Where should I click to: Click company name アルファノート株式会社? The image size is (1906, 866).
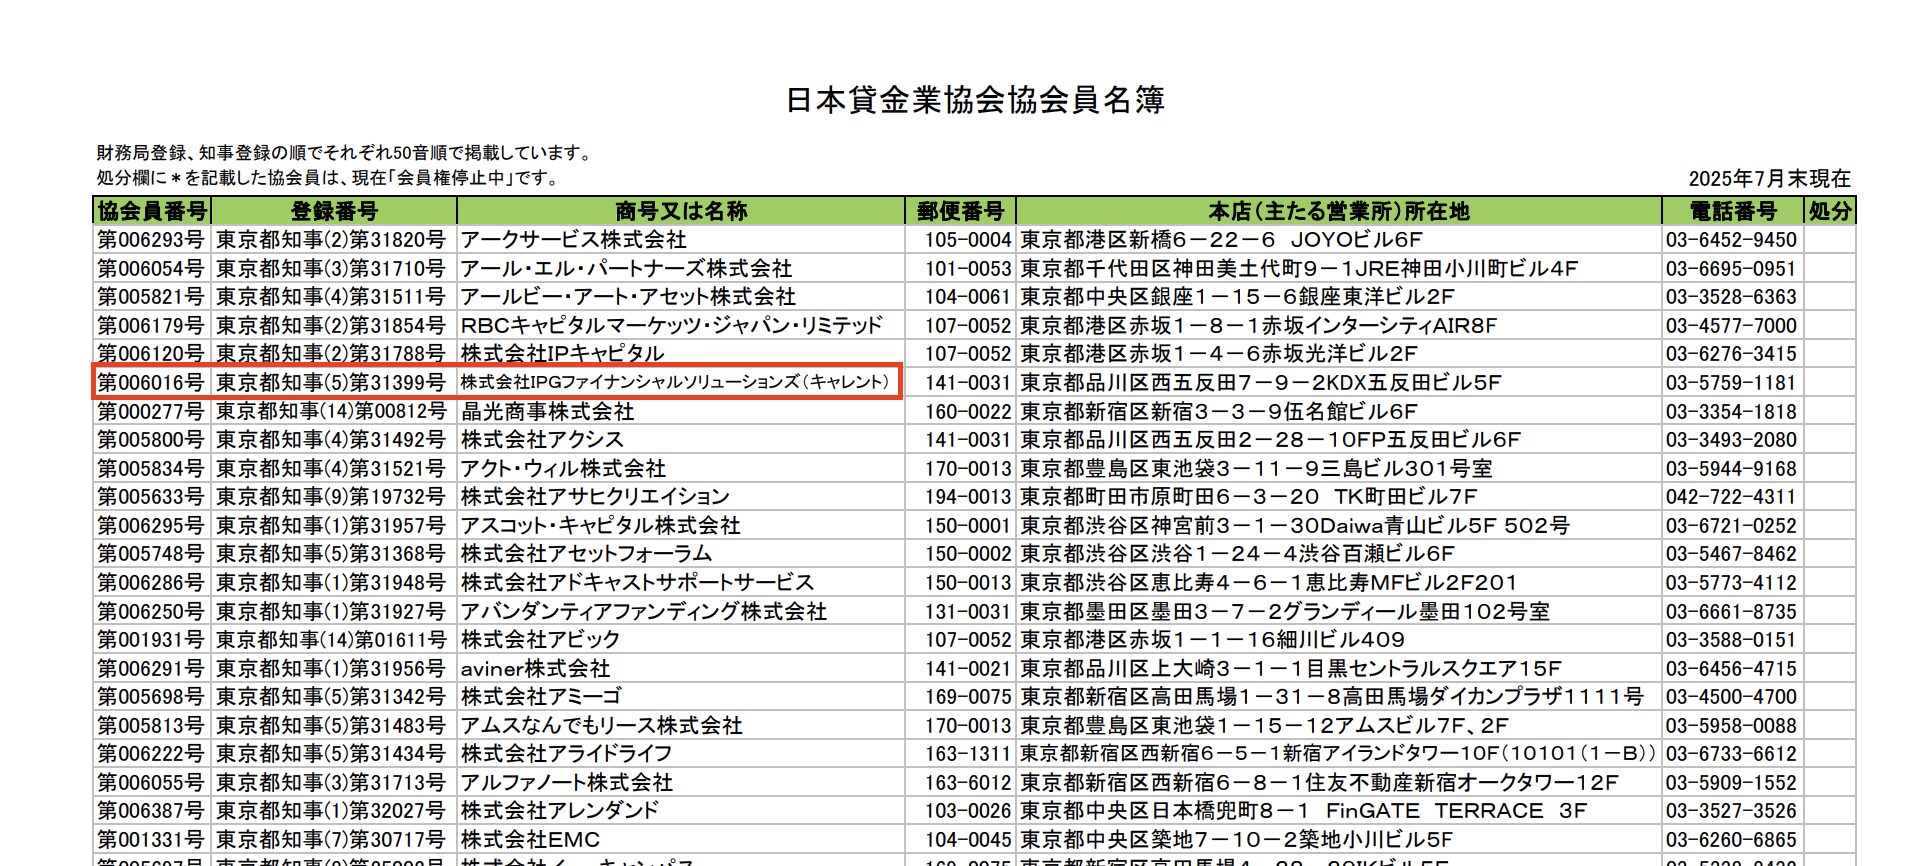point(566,783)
